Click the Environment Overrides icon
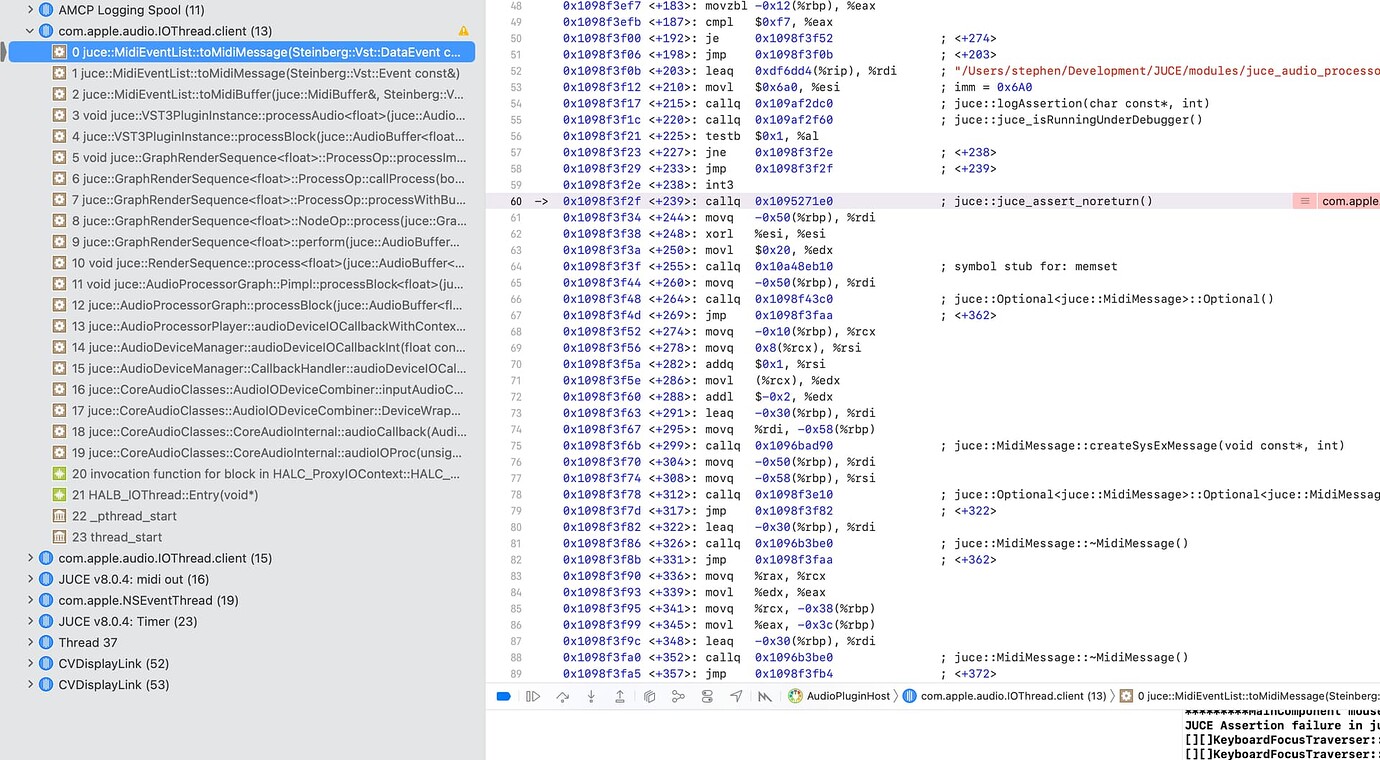Screen dimensions: 1380x760 (708, 696)
